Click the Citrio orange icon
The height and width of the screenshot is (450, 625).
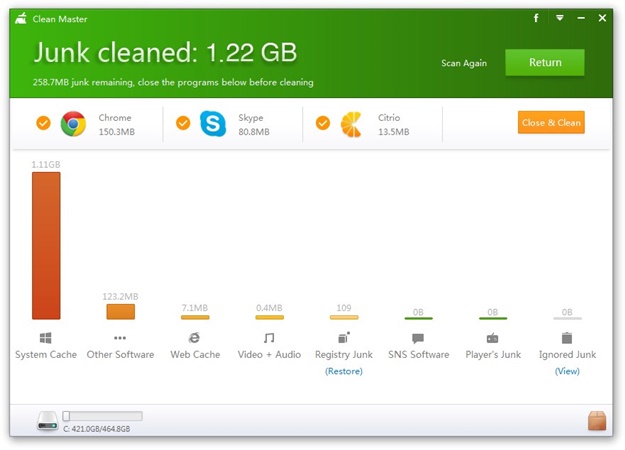point(351,124)
